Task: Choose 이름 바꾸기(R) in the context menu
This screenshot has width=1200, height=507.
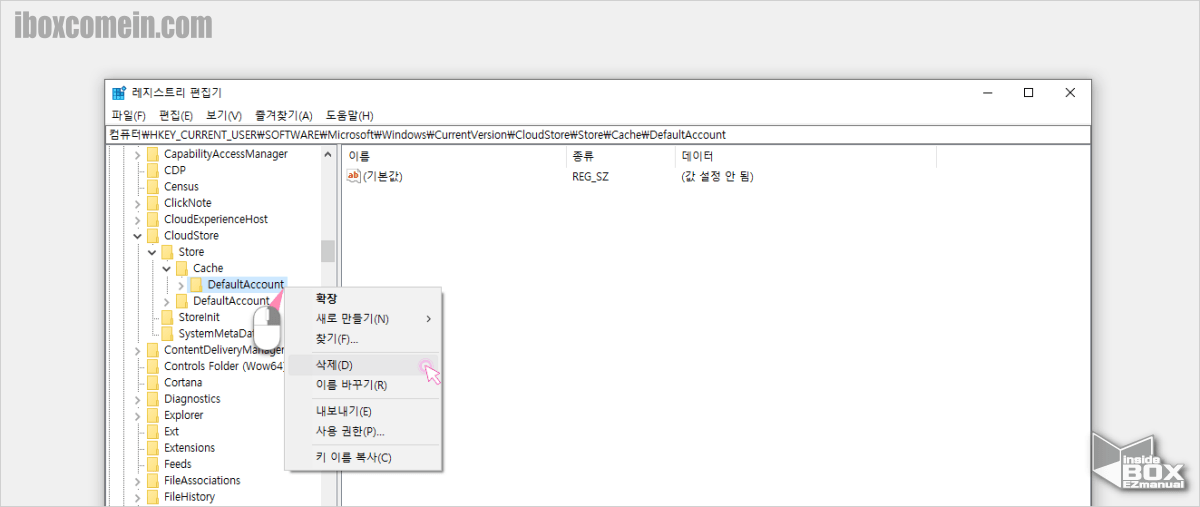Action: click(363, 385)
